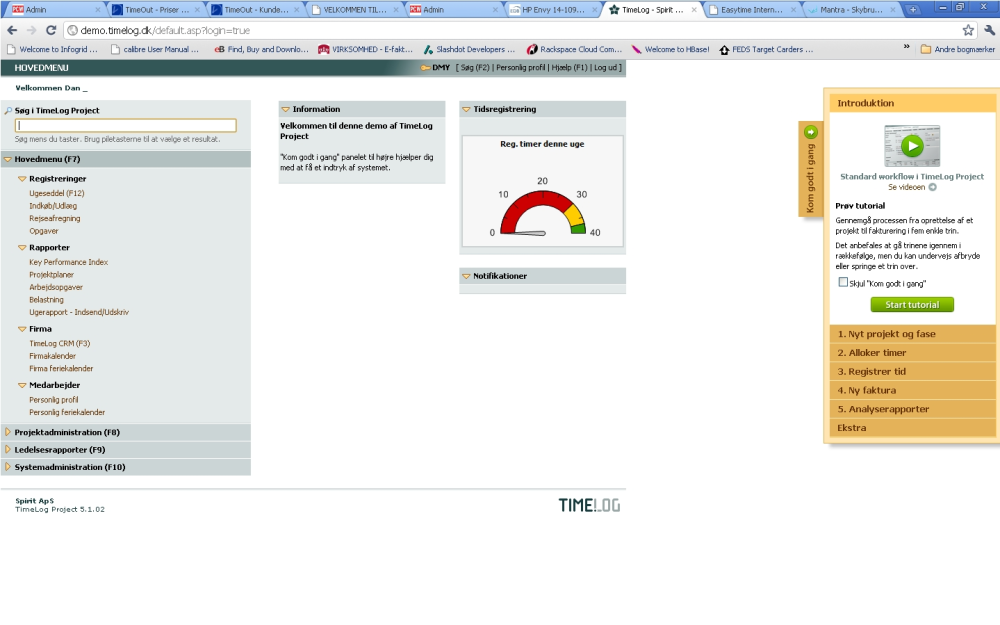1000x625 pixels.
Task: Collapse the Registreringer group
Action: click(22, 179)
